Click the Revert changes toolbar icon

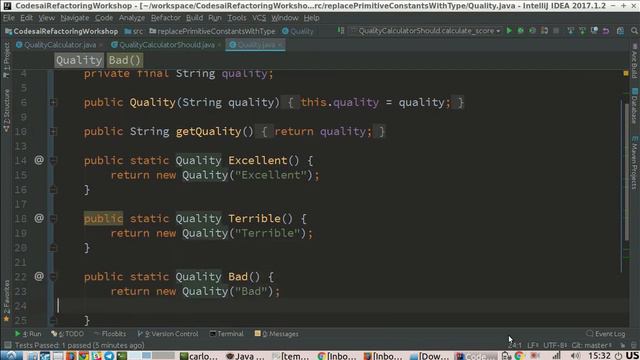606,31
